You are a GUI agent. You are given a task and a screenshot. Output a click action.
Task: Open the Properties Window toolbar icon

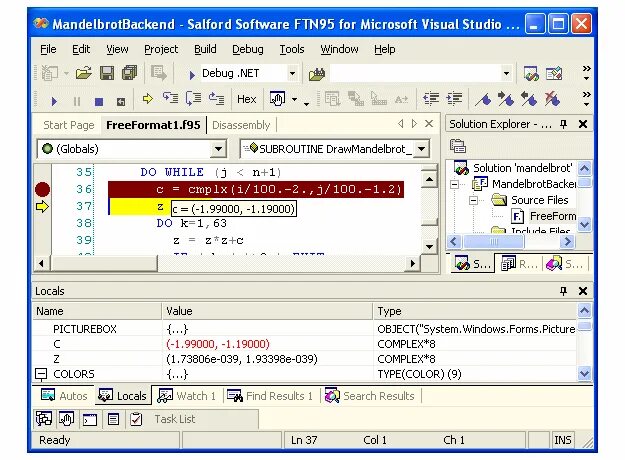tap(554, 73)
